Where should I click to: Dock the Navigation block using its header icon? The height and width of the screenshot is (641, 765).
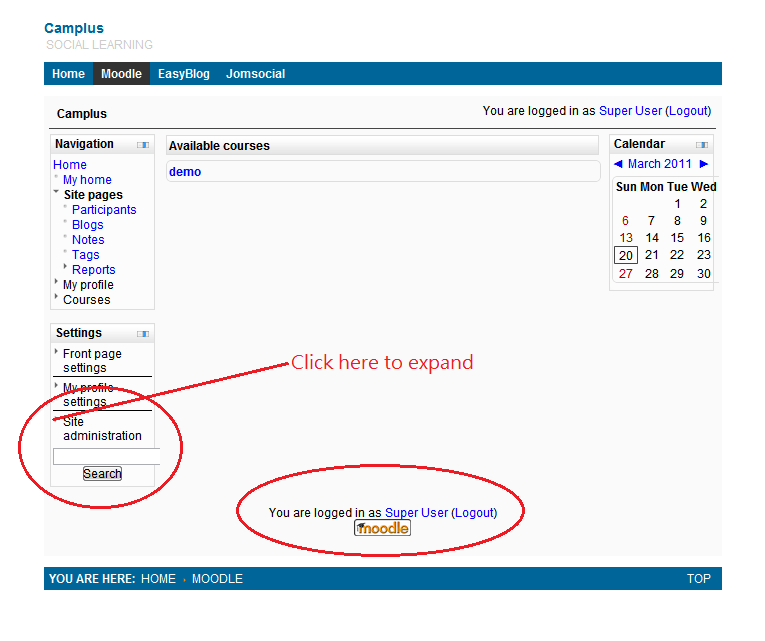point(143,145)
